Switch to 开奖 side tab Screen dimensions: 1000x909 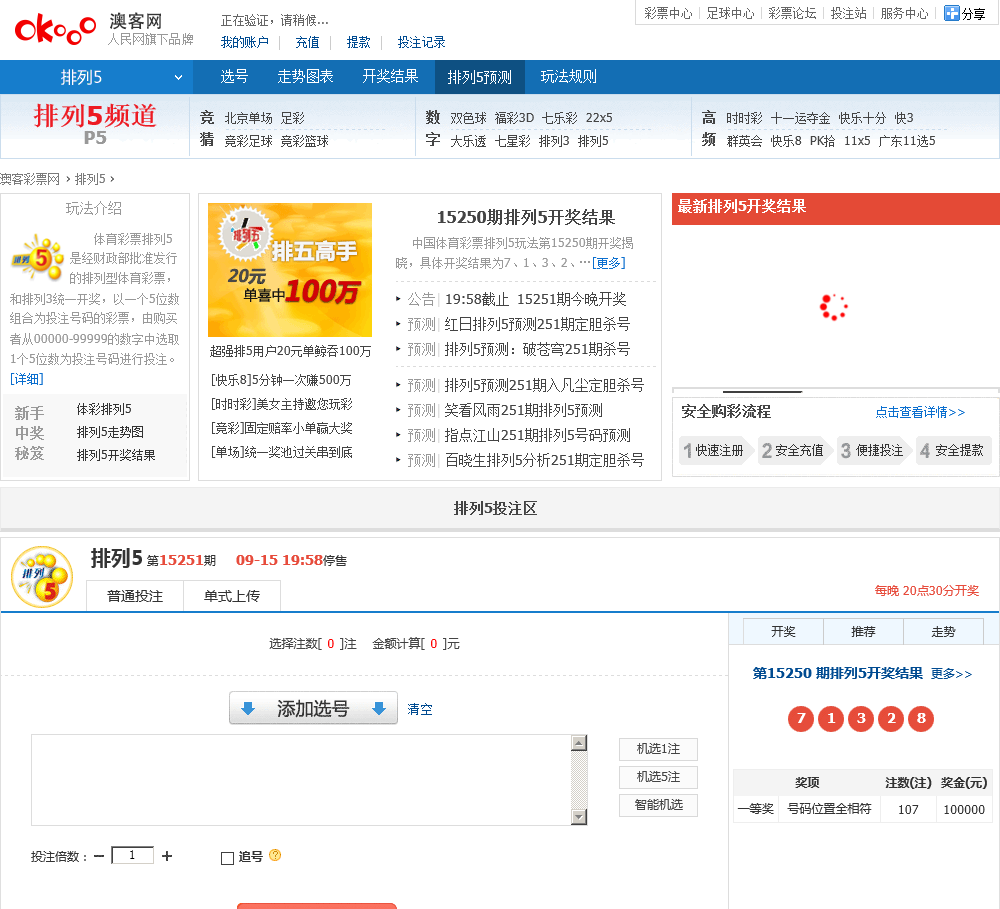783,632
